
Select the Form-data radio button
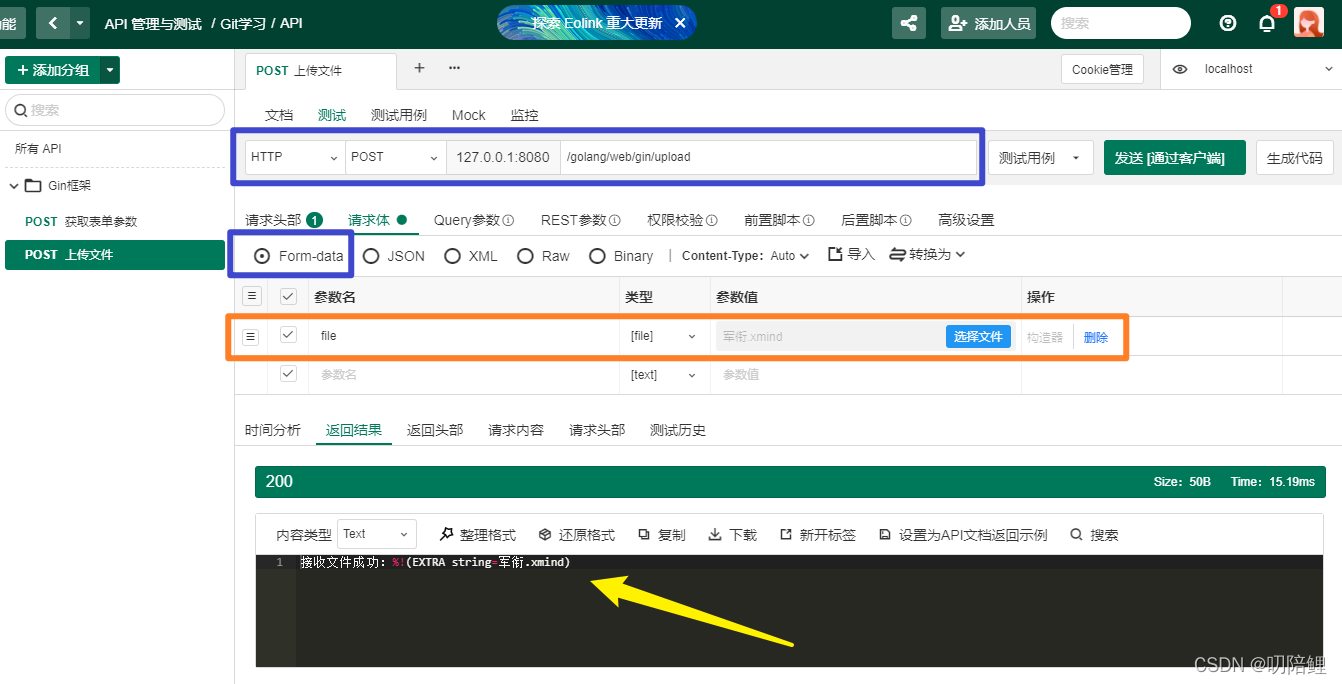[x=262, y=256]
